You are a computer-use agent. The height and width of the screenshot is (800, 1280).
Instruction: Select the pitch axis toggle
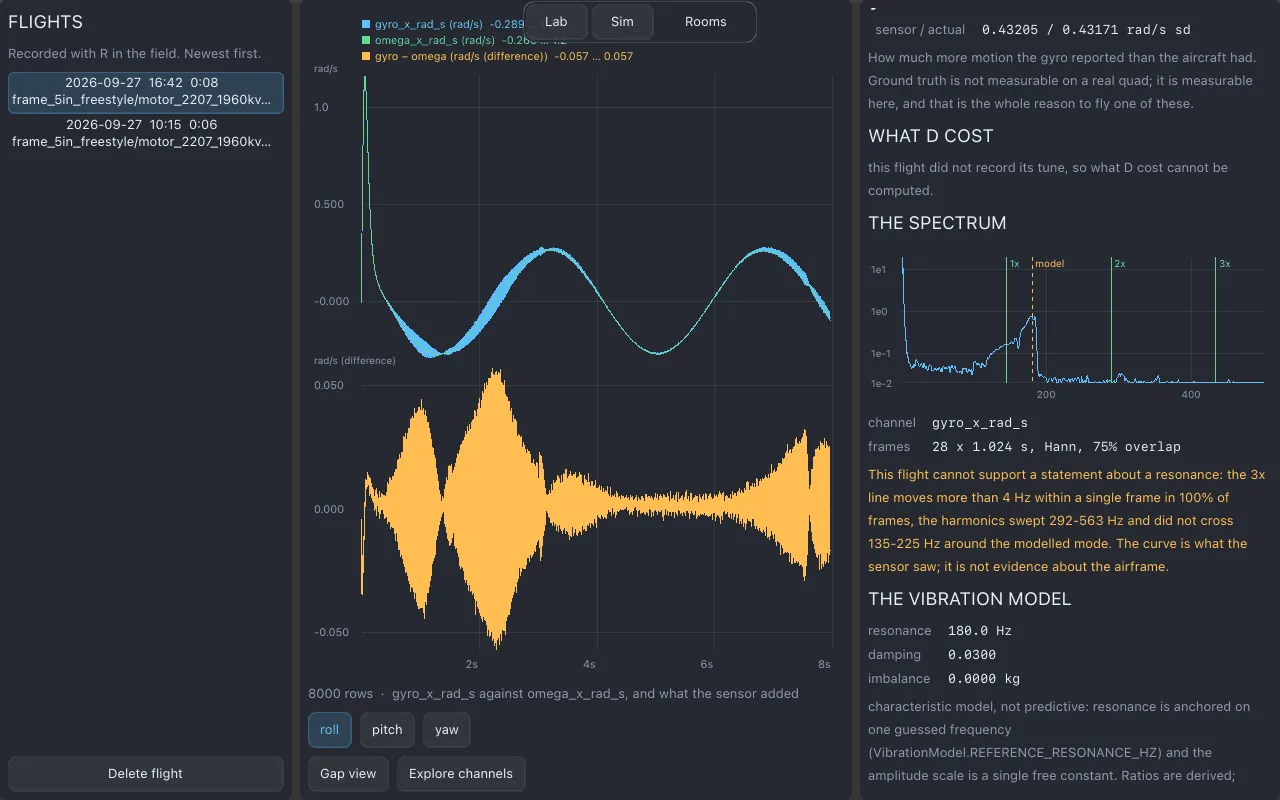click(x=387, y=730)
